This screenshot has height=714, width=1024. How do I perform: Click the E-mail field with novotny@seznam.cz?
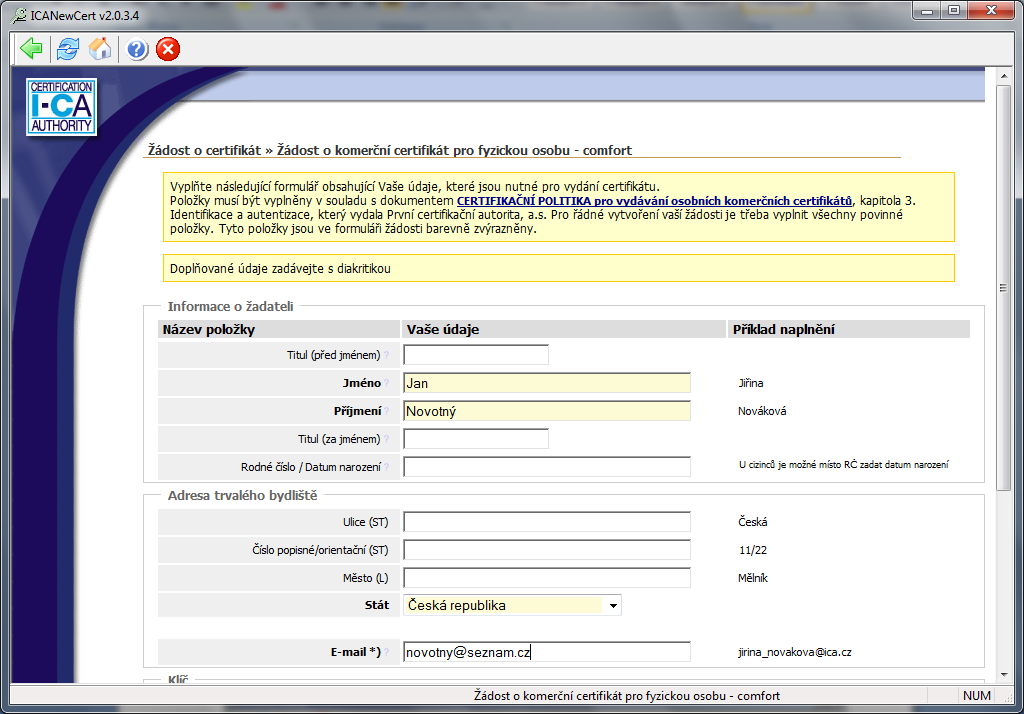coord(547,652)
